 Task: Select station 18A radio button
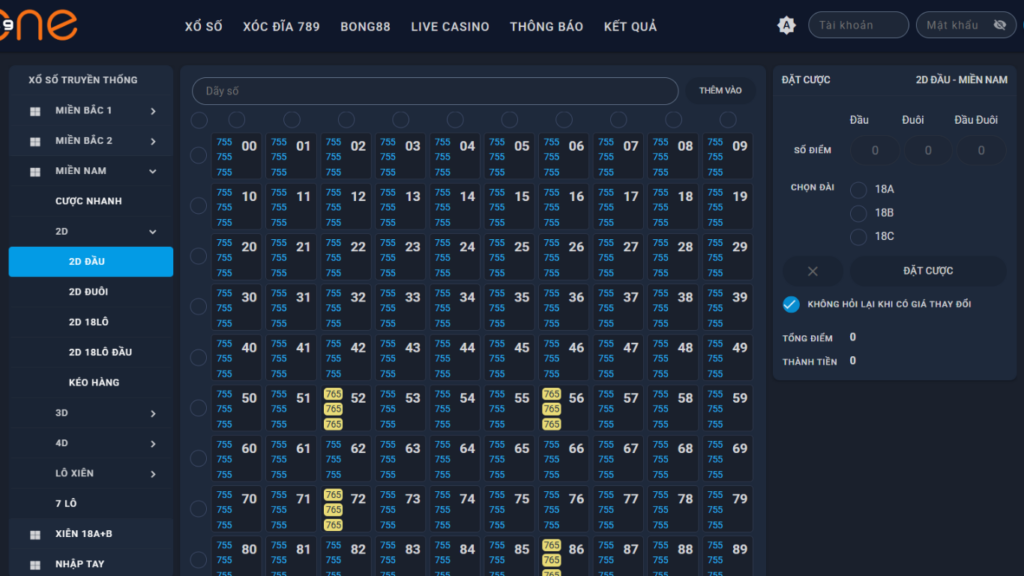[858, 189]
